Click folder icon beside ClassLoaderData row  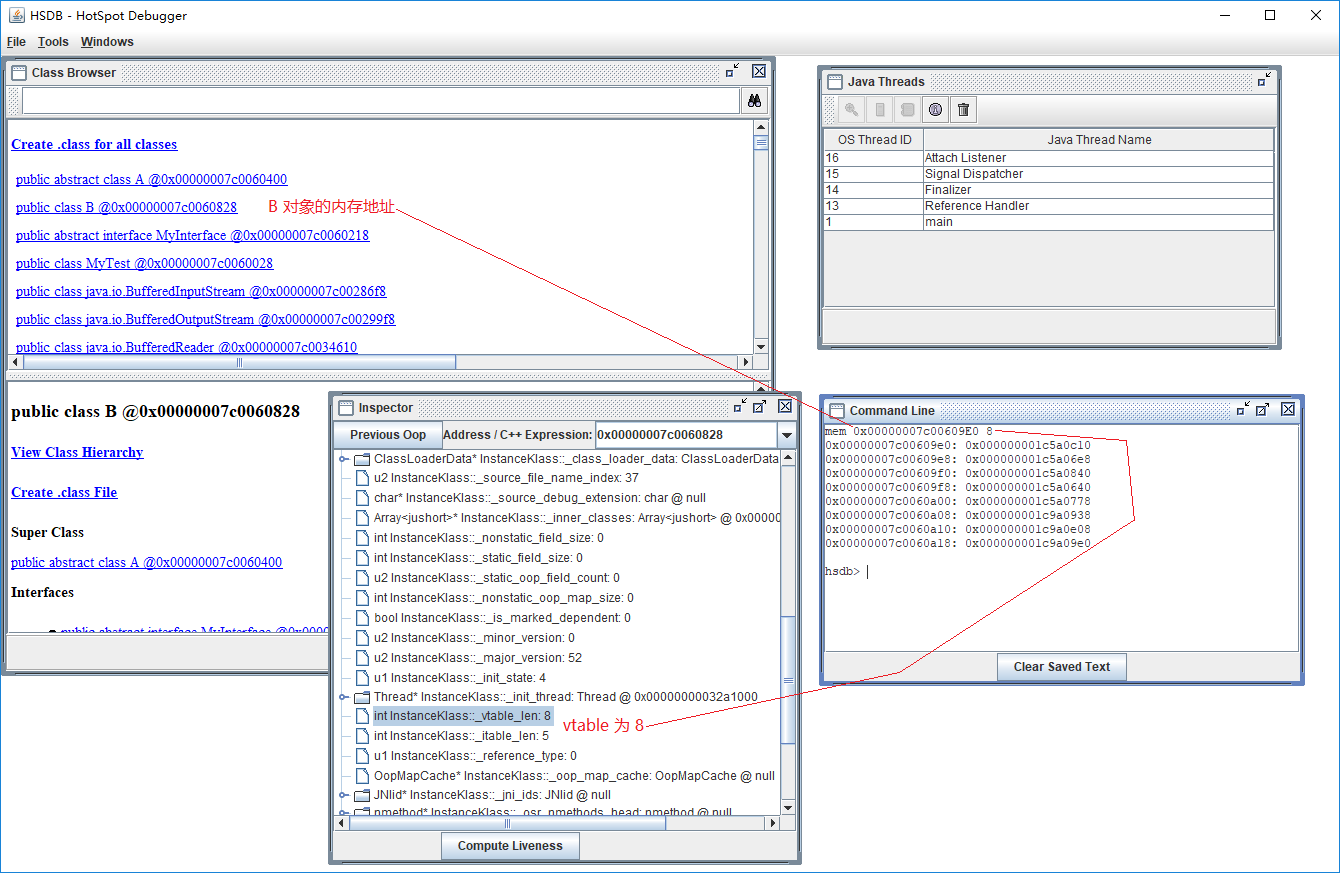pyautogui.click(x=361, y=459)
